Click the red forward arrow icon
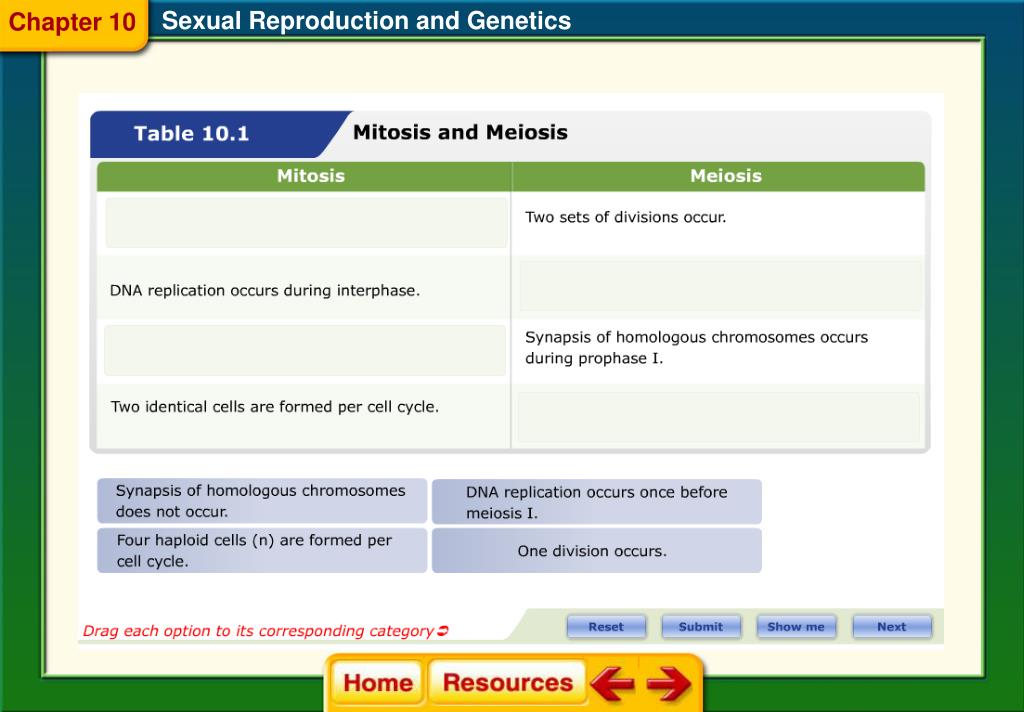 (x=669, y=683)
